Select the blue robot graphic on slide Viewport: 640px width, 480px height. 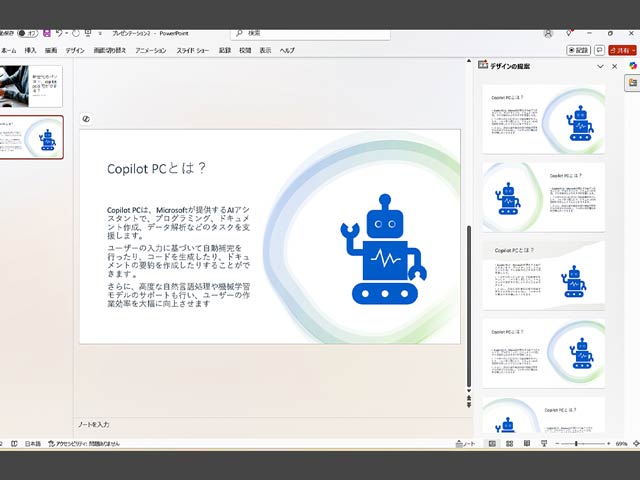click(x=384, y=249)
